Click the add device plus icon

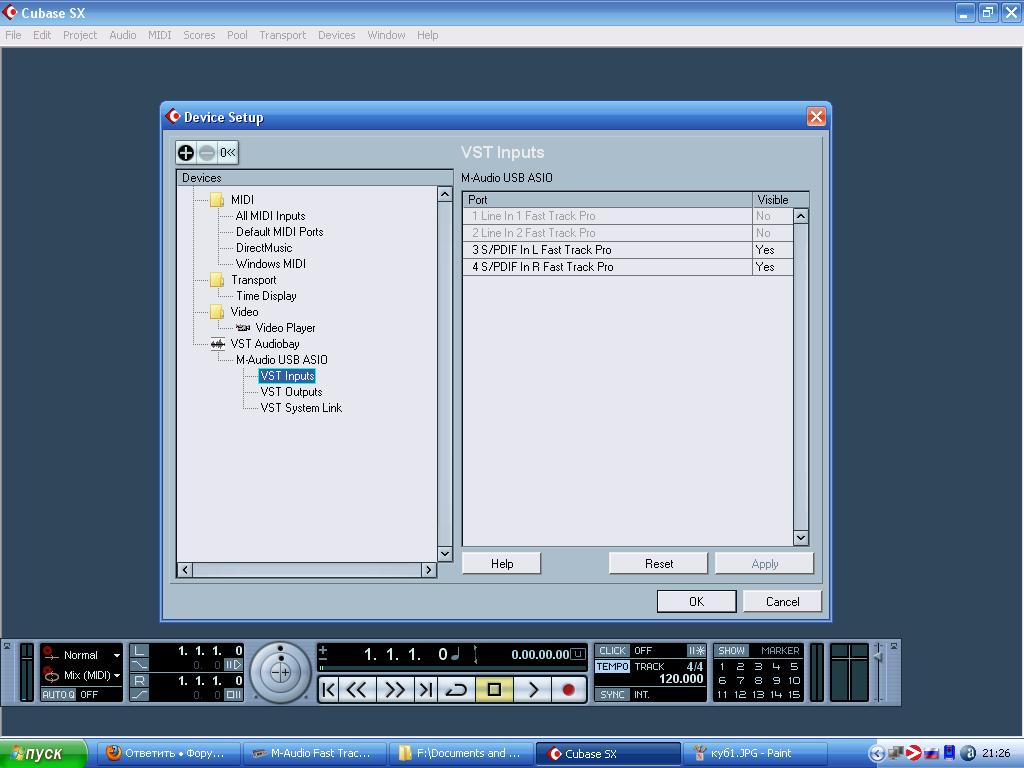(x=186, y=152)
